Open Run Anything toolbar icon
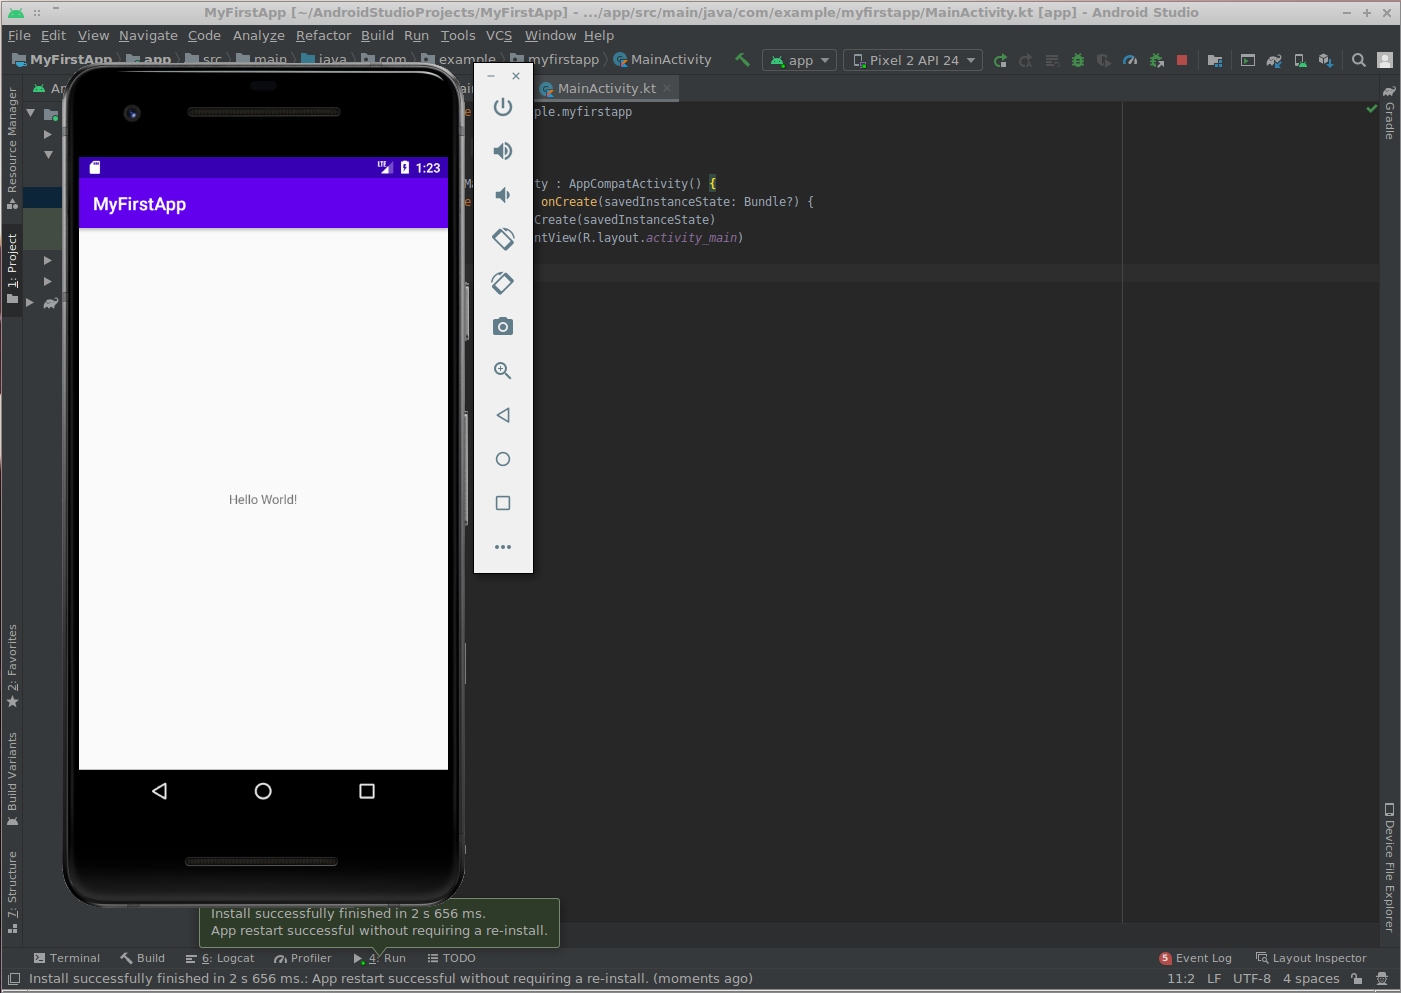The height and width of the screenshot is (993, 1401). [1248, 60]
